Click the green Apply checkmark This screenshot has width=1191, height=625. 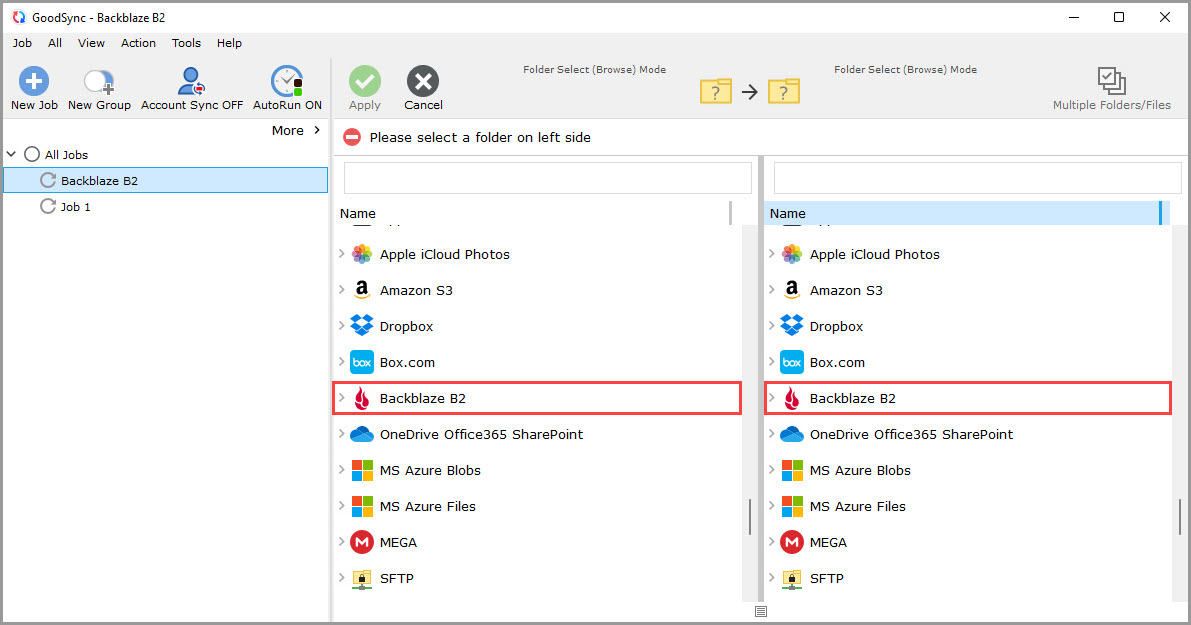pyautogui.click(x=365, y=81)
